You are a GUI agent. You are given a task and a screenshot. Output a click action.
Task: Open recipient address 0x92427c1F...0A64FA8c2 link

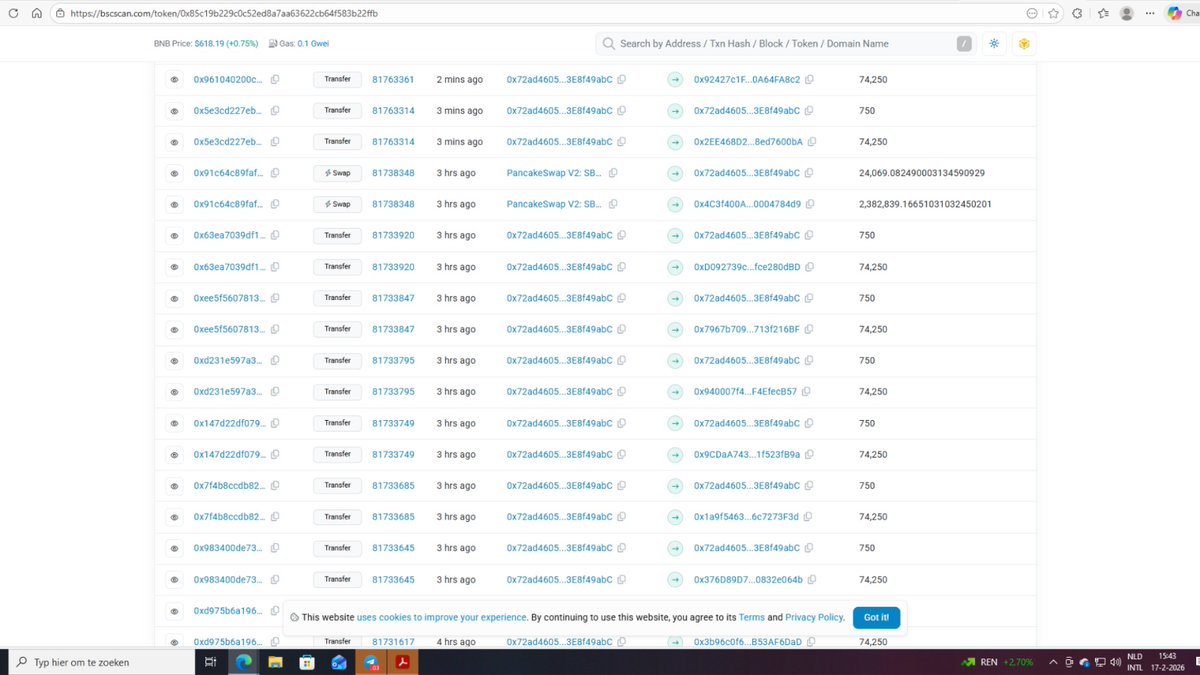click(747, 79)
